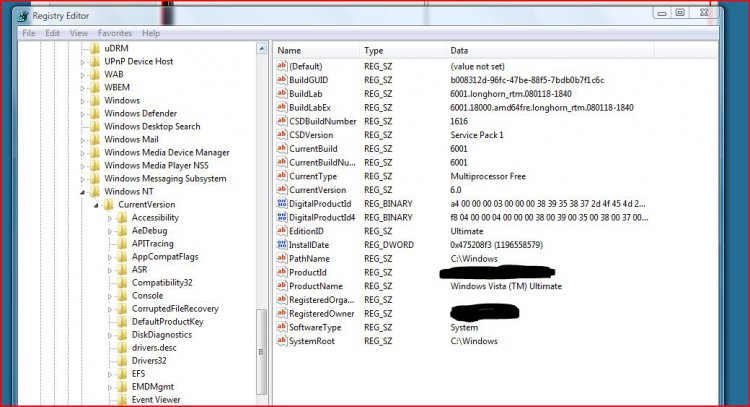Click the Type column header
This screenshot has width=750, height=407.
[x=403, y=50]
